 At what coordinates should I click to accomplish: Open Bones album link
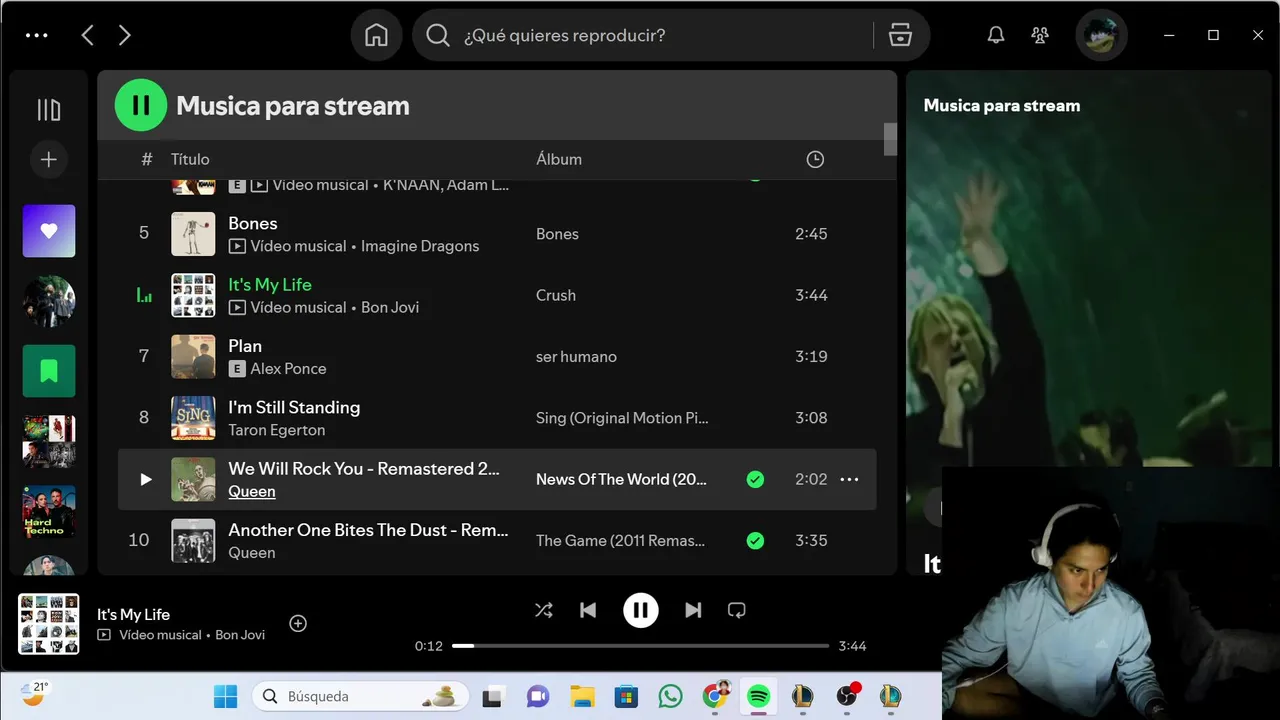557,234
